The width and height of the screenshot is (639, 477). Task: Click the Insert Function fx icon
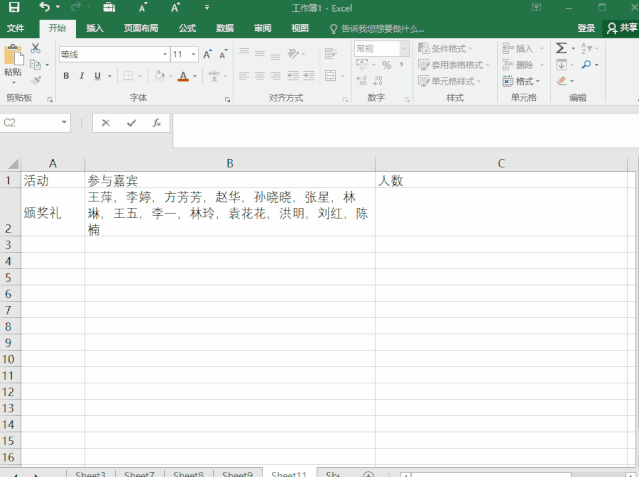tap(156, 123)
